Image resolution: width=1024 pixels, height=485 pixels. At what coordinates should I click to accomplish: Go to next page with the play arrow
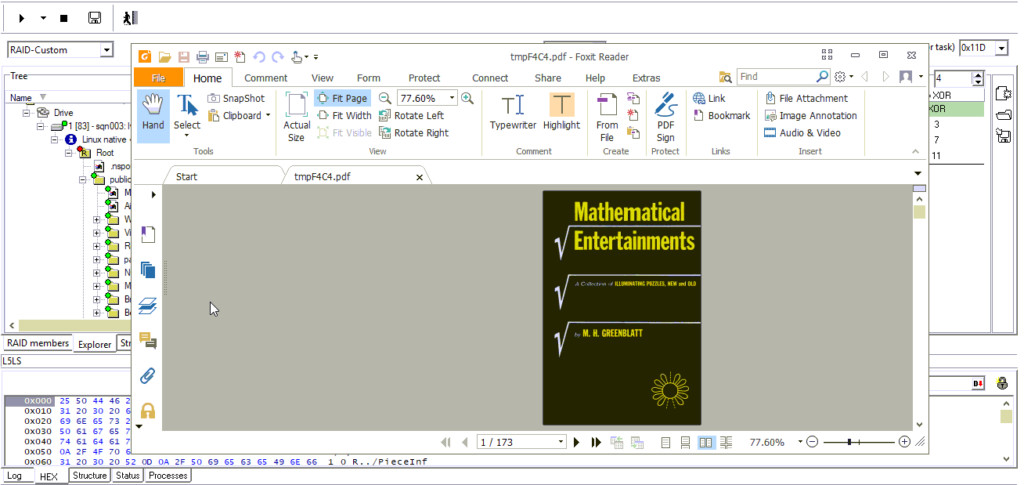[x=577, y=443]
